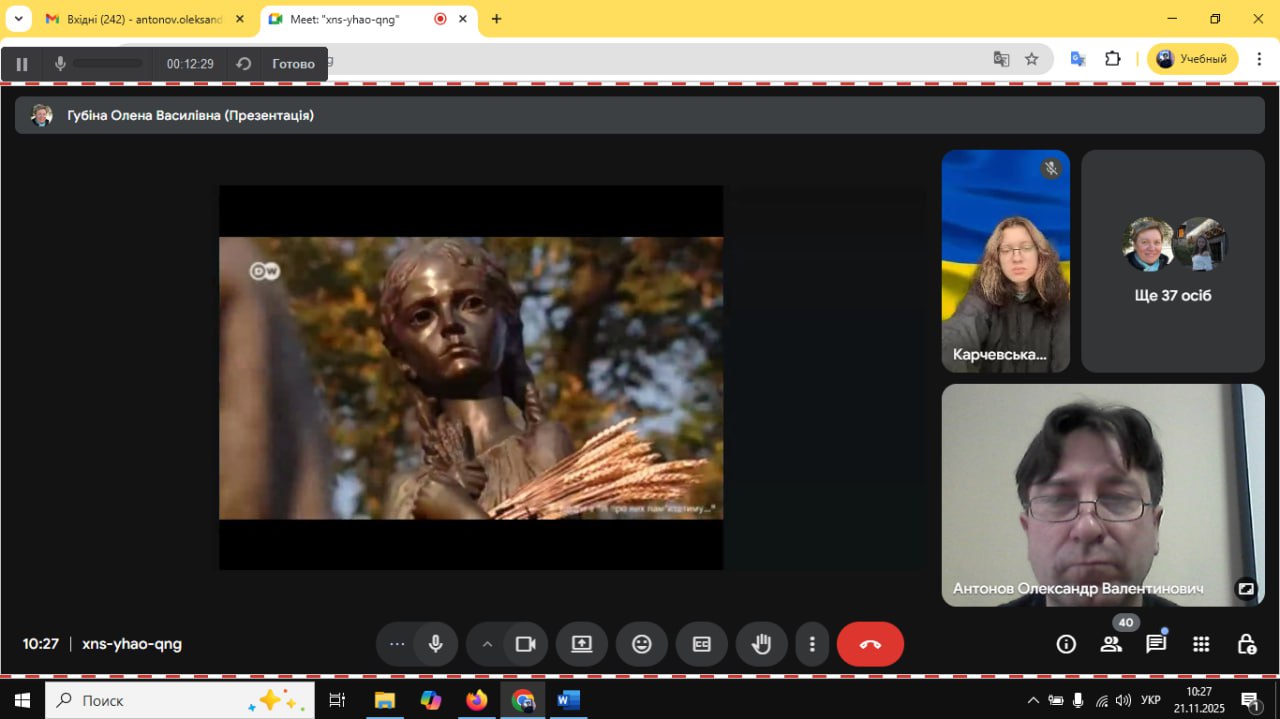Open the tile showing Ще 37 осіб
This screenshot has width=1280, height=719.
tap(1172, 261)
